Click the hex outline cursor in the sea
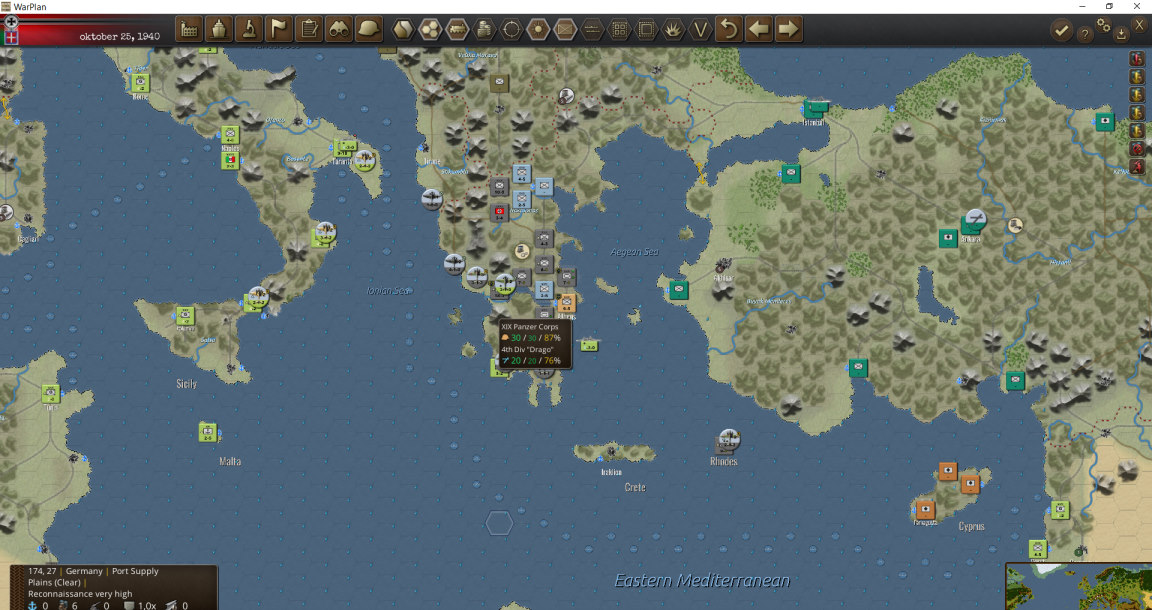Viewport: 1152px width, 610px height. click(x=500, y=523)
